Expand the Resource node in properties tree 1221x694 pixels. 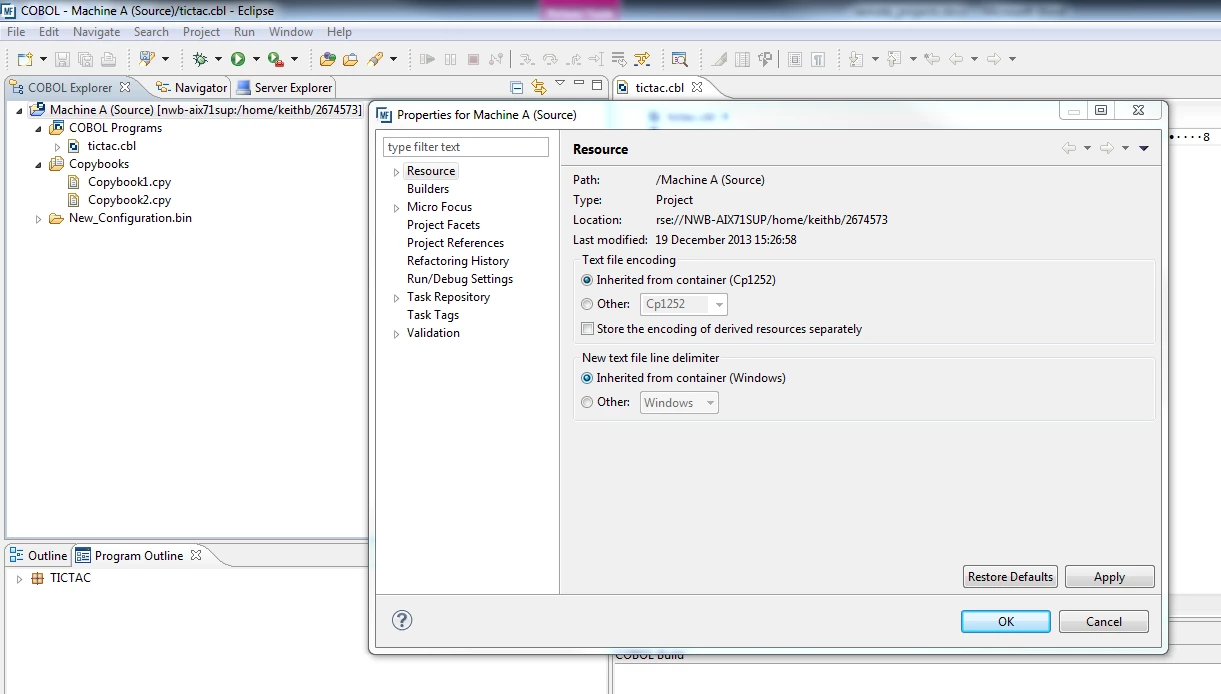pos(396,172)
